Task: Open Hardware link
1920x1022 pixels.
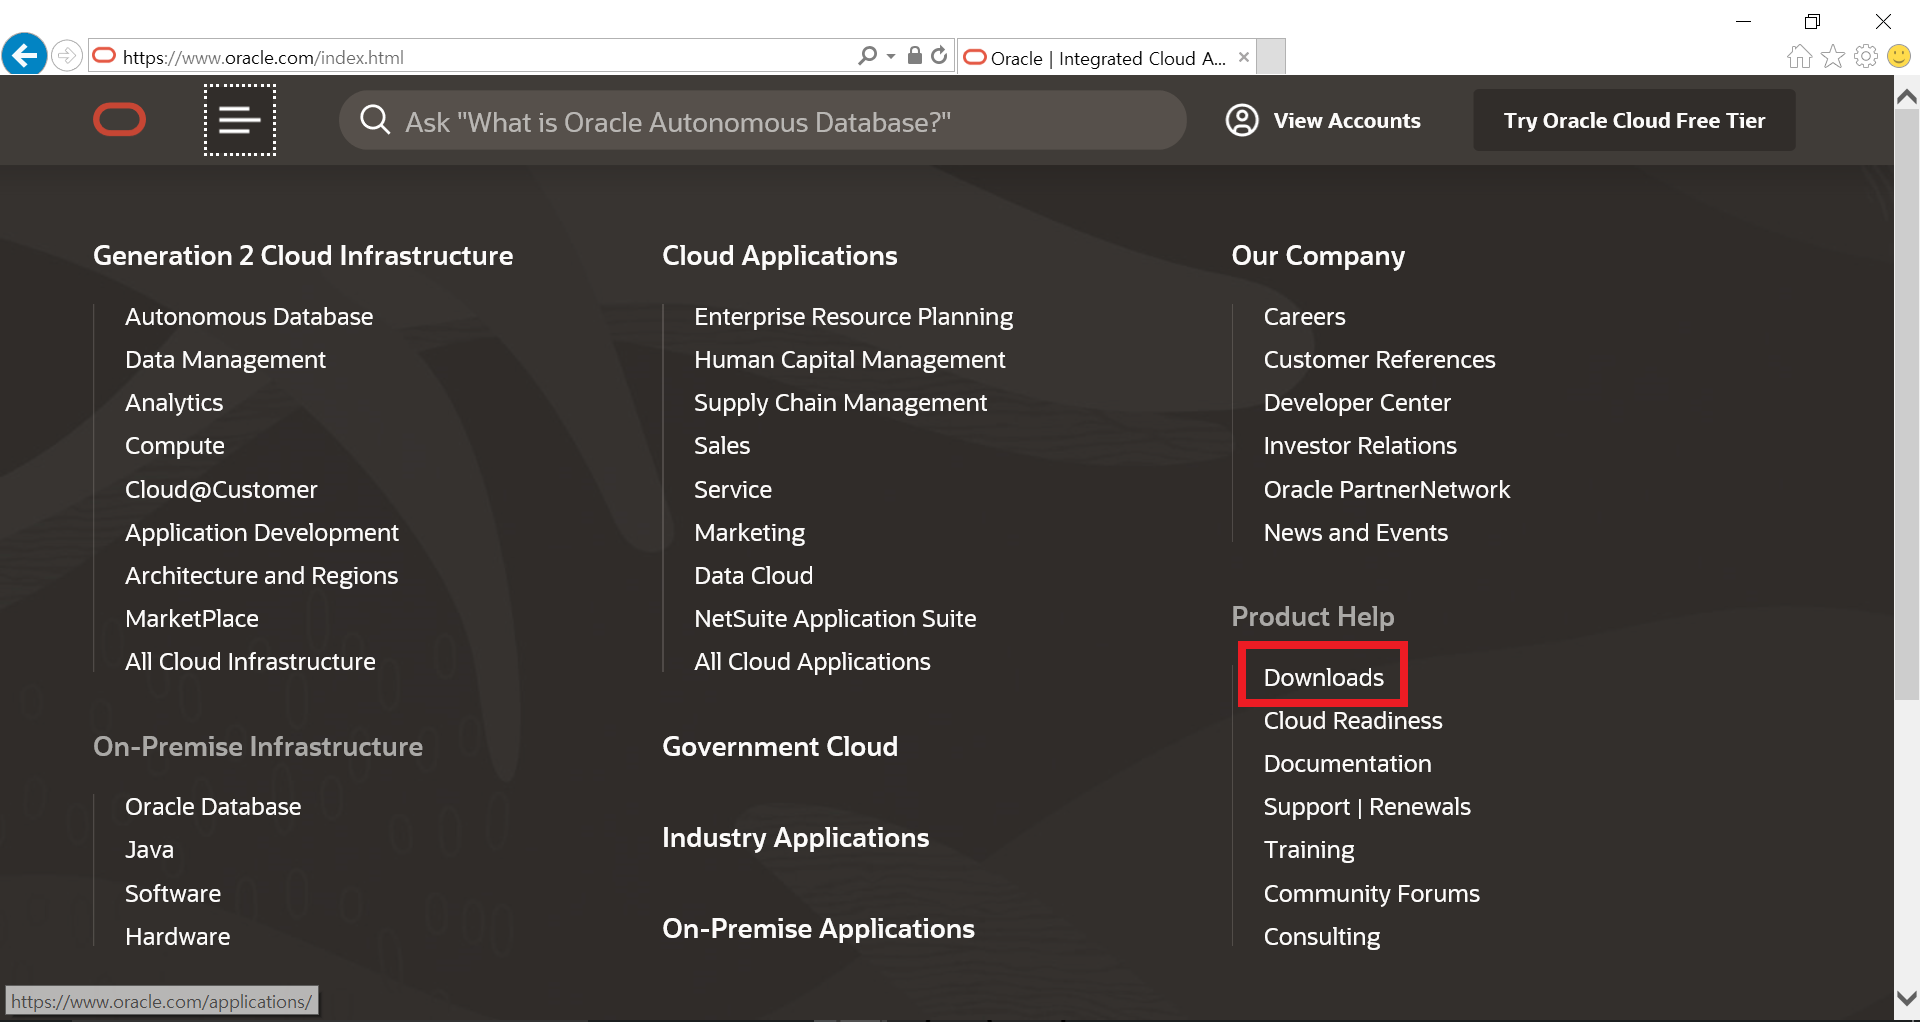Action: pos(177,937)
